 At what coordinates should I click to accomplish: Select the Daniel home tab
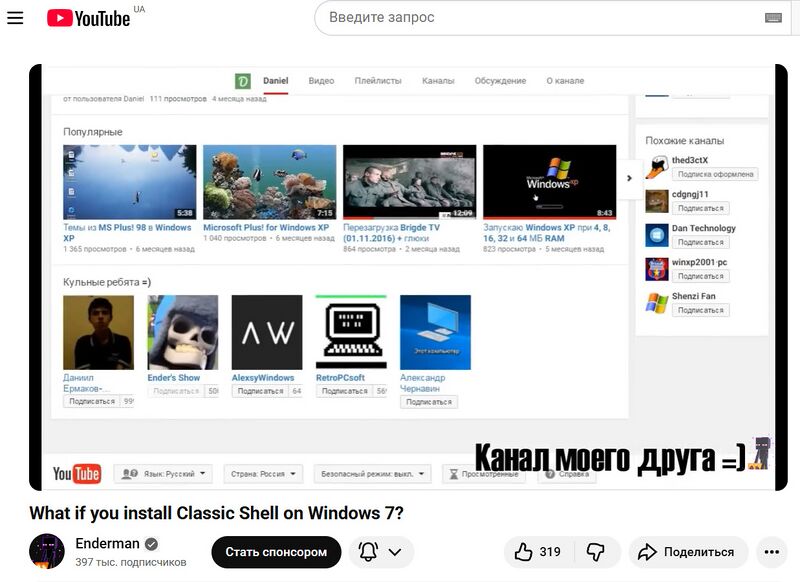(276, 81)
